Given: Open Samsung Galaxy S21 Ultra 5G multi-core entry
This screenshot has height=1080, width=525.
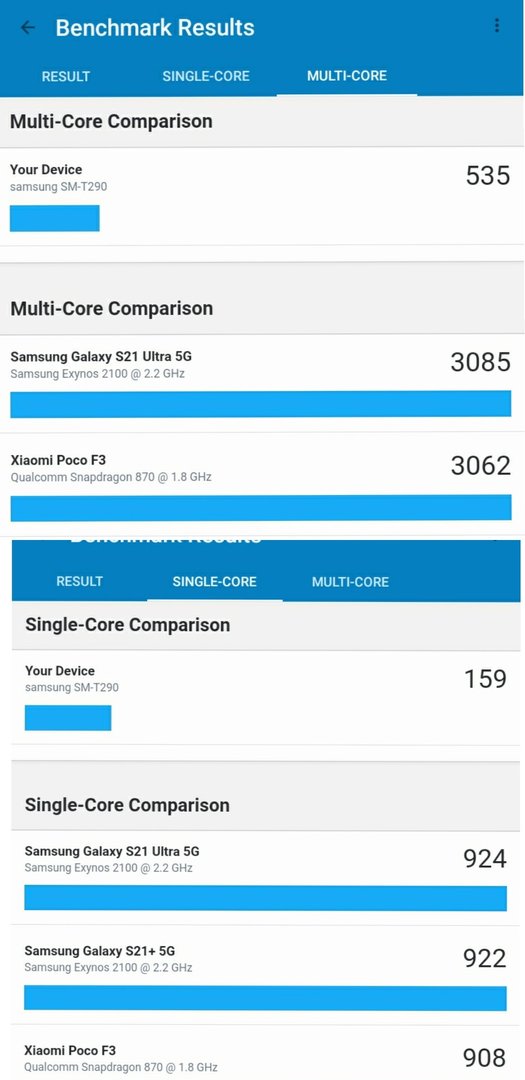Looking at the screenshot, I should click(x=262, y=384).
